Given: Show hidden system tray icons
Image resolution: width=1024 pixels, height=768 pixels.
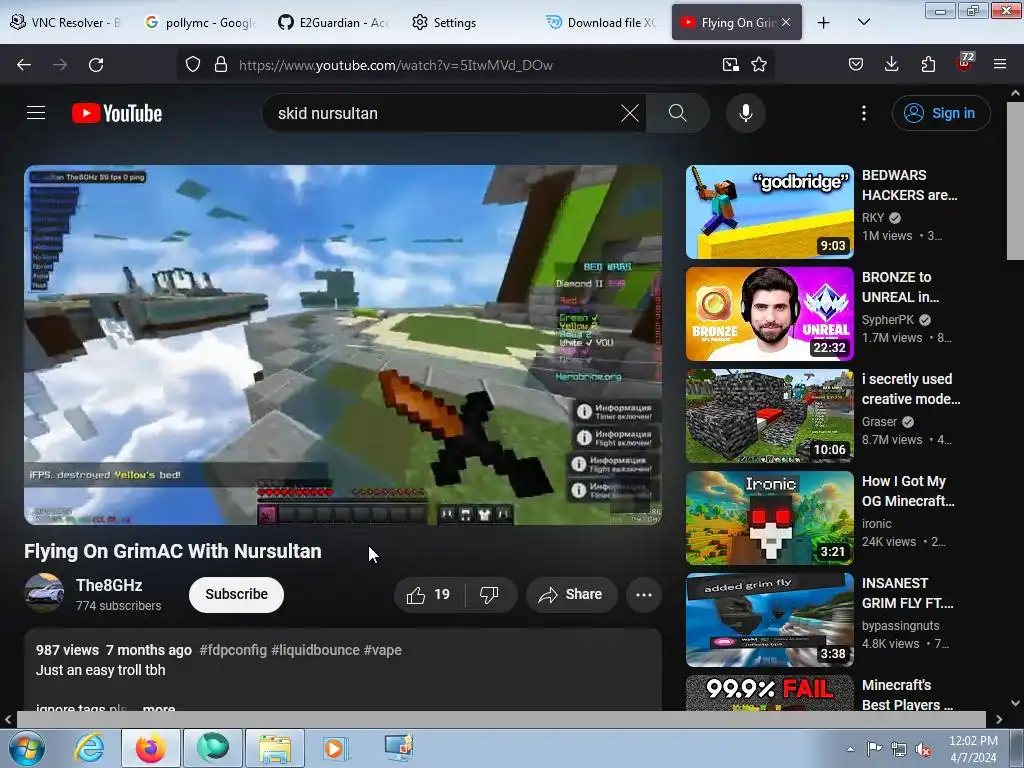Looking at the screenshot, I should (850, 749).
